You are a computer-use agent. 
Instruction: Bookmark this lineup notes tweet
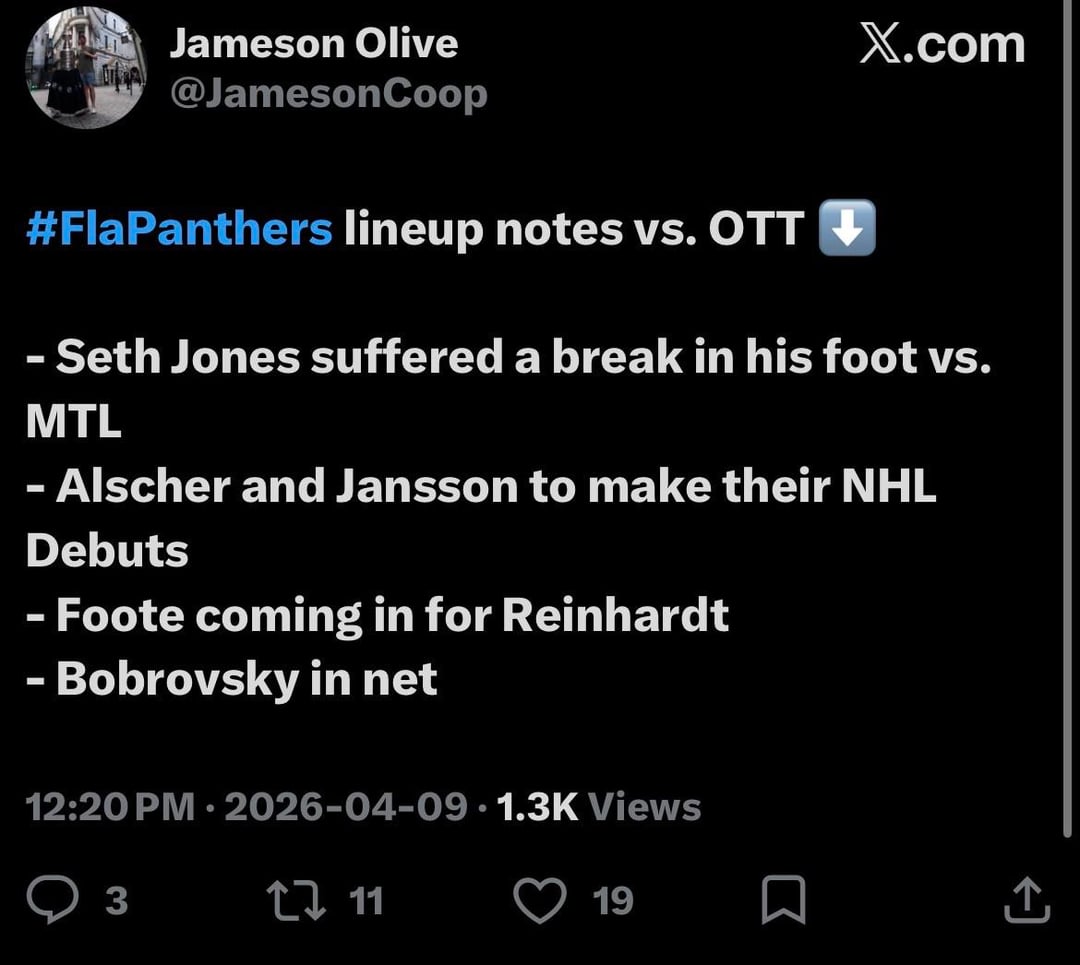coord(783,900)
